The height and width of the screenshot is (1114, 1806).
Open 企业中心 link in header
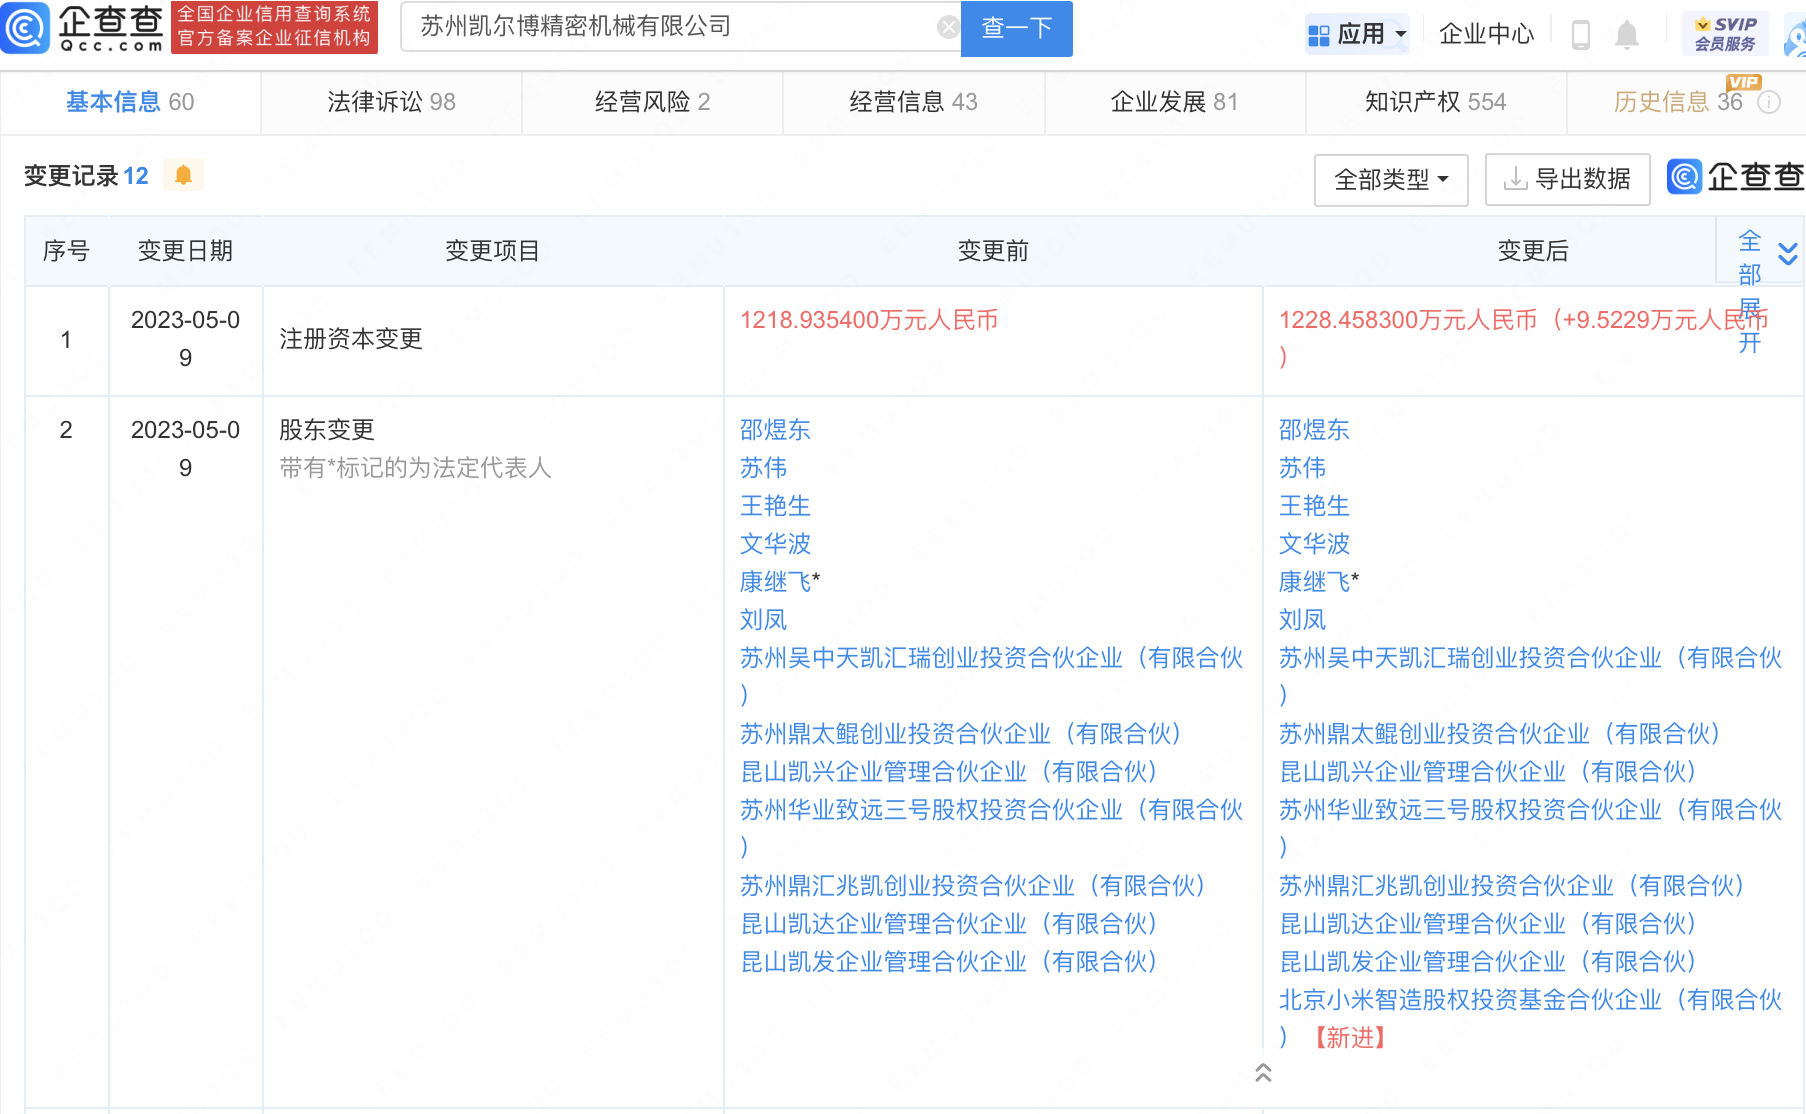[x=1486, y=35]
